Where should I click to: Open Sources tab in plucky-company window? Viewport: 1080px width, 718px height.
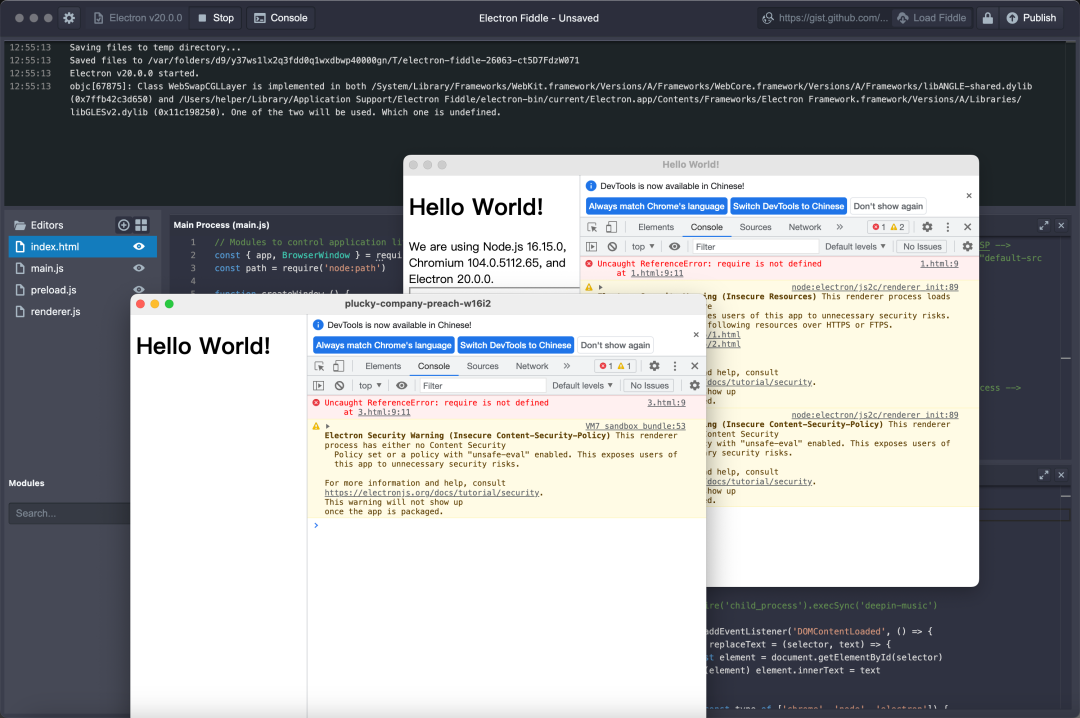pyautogui.click(x=482, y=367)
